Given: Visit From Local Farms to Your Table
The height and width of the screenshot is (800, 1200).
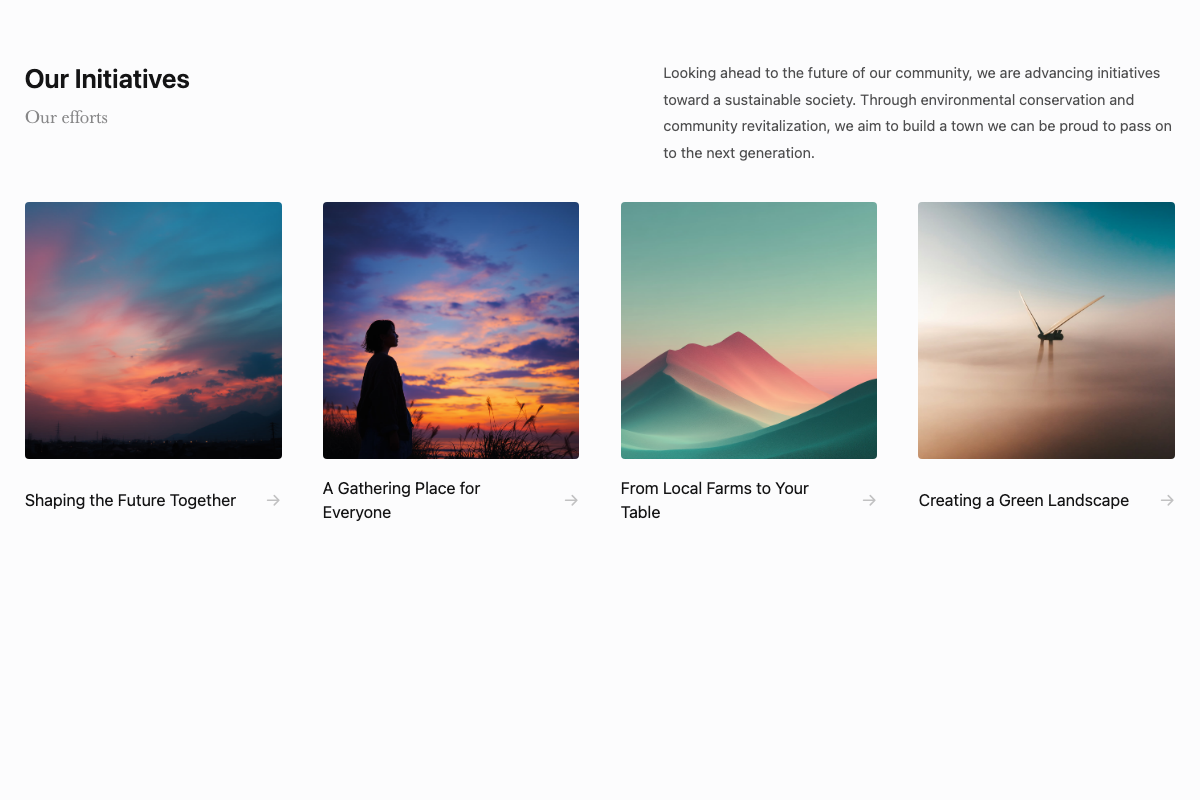Looking at the screenshot, I should click(x=714, y=500).
